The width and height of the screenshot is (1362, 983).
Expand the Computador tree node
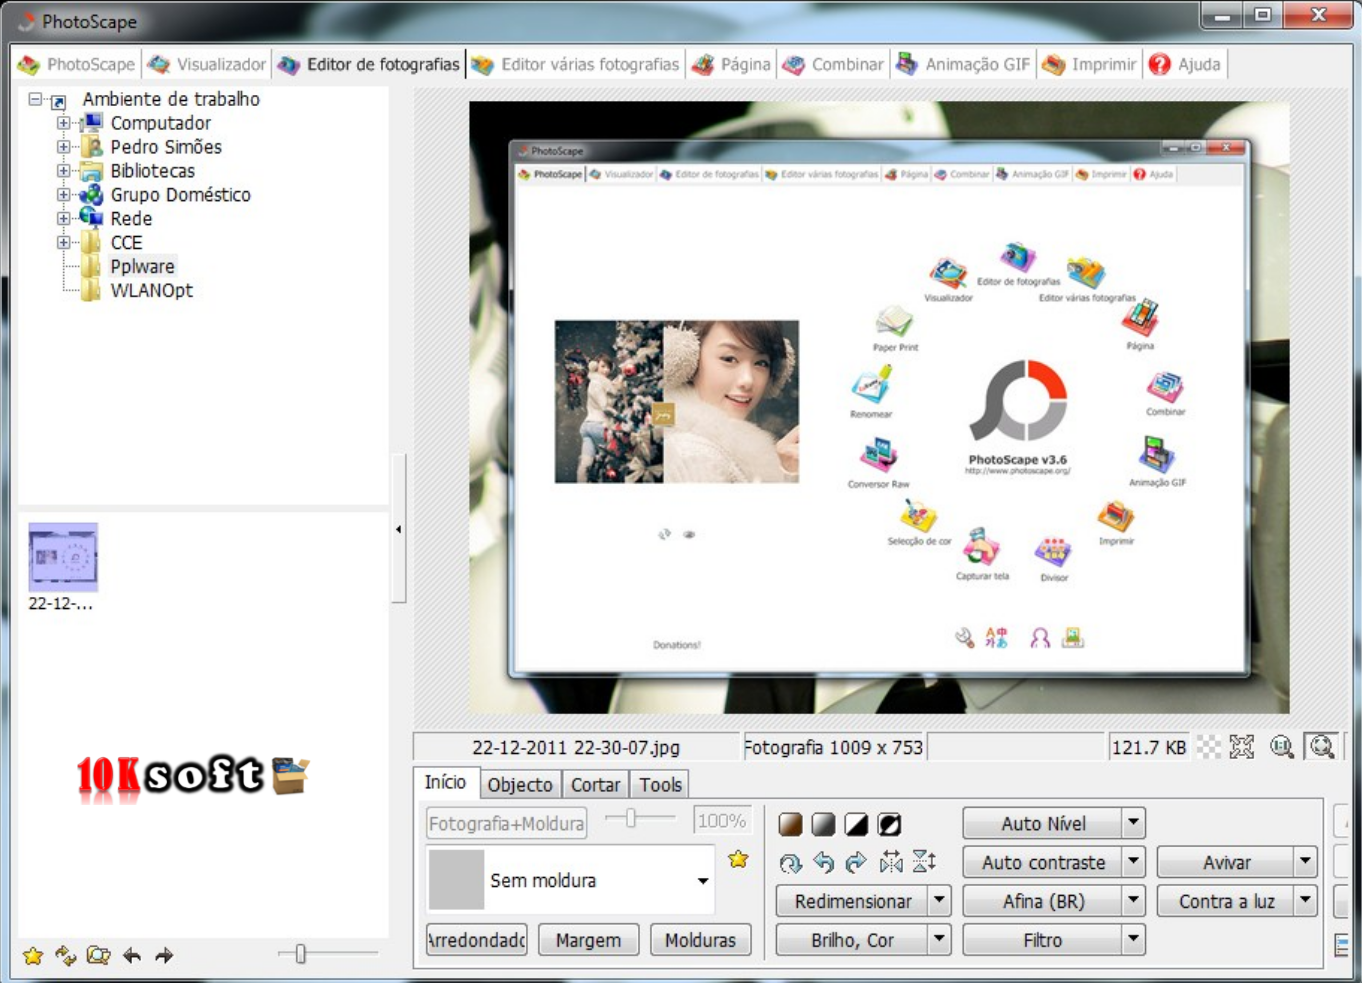tap(64, 123)
